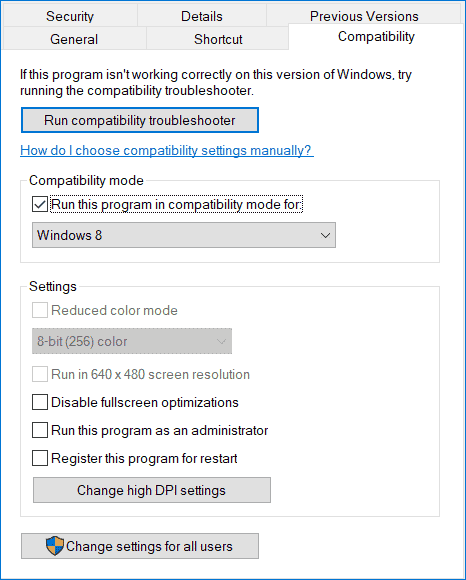Image resolution: width=466 pixels, height=580 pixels.
Task: Select the General tab
Action: coord(74,39)
